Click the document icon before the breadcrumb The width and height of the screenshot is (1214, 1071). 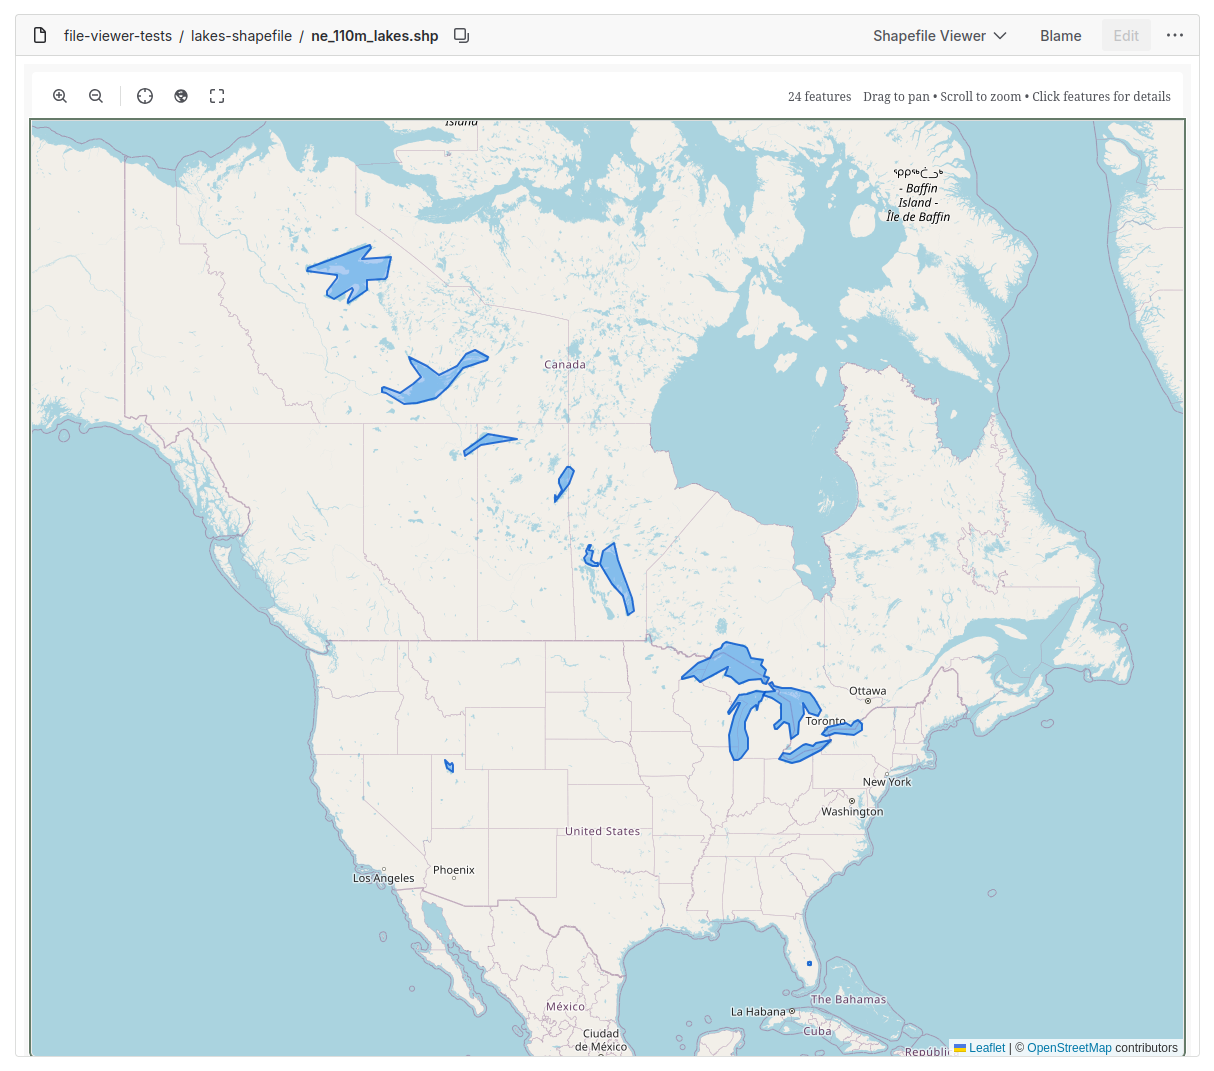pyautogui.click(x=39, y=34)
